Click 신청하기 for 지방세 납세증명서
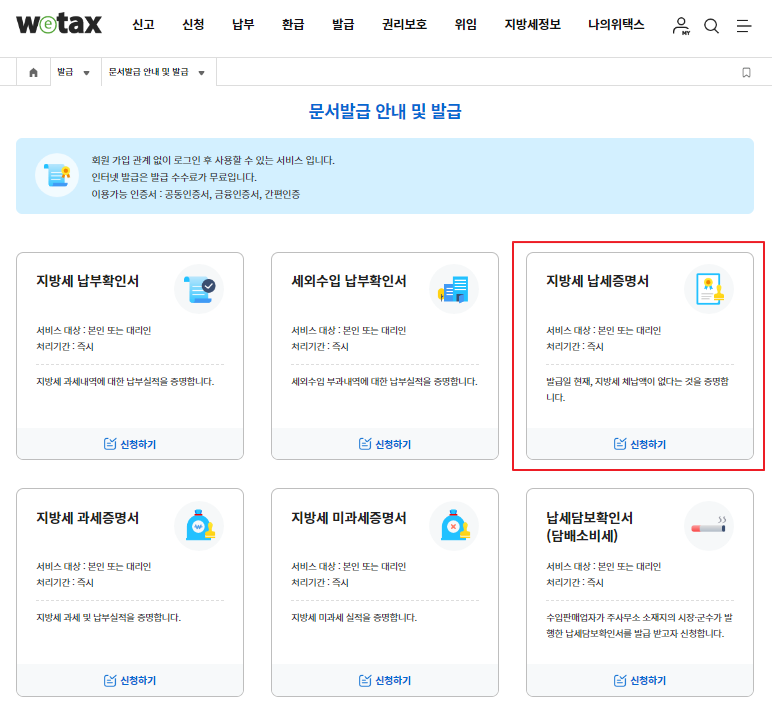772x714 pixels. (640, 444)
